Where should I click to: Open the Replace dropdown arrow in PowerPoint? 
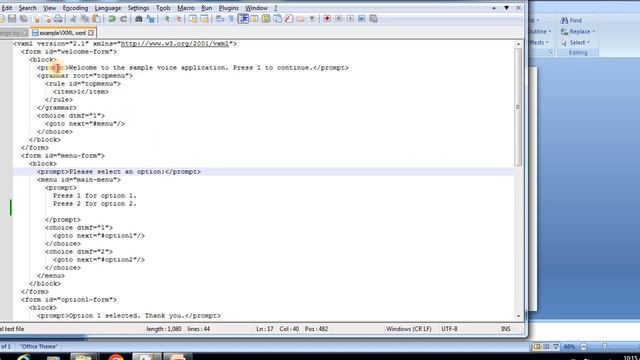593,31
